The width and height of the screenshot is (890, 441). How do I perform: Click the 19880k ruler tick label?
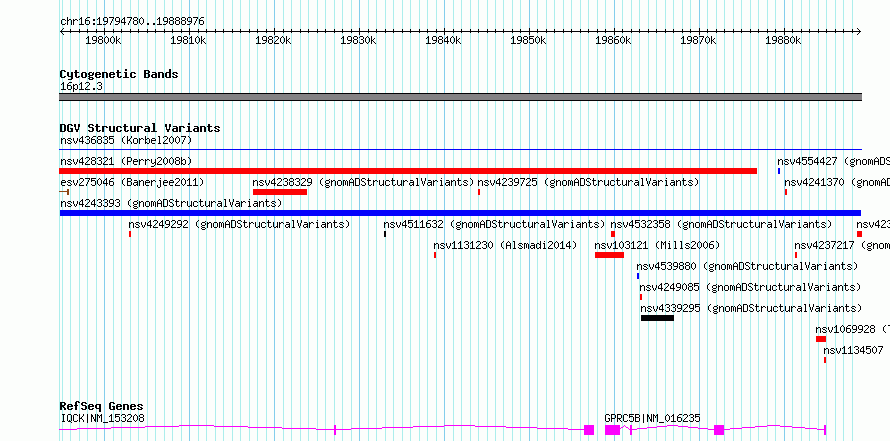click(783, 41)
